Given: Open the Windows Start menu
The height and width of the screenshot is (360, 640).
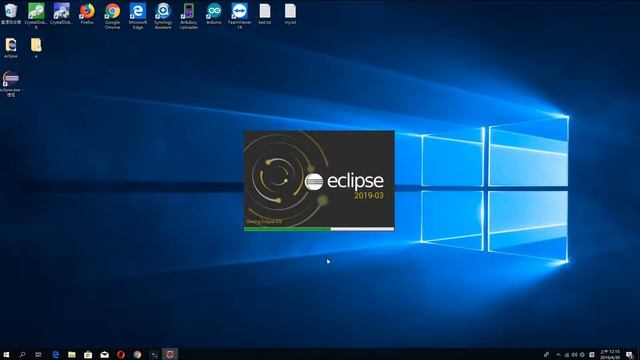Looking at the screenshot, I should pyautogui.click(x=6, y=354).
